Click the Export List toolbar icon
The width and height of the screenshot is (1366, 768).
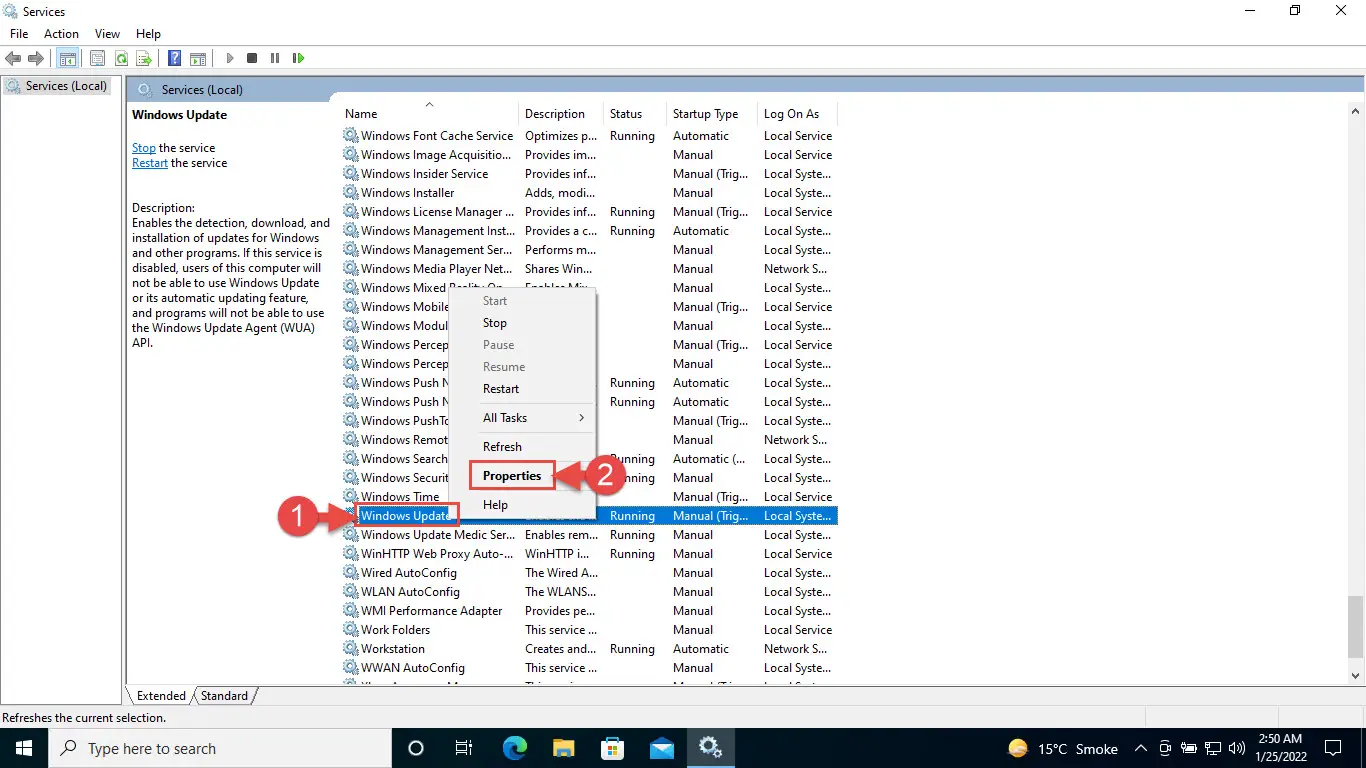pyautogui.click(x=144, y=58)
